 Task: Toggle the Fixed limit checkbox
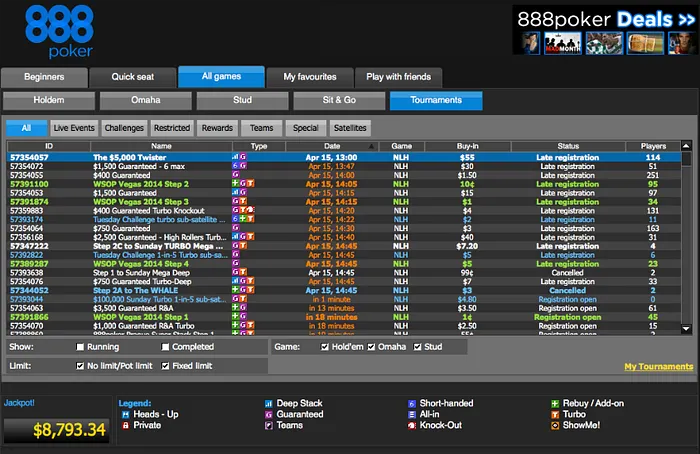click(x=165, y=366)
